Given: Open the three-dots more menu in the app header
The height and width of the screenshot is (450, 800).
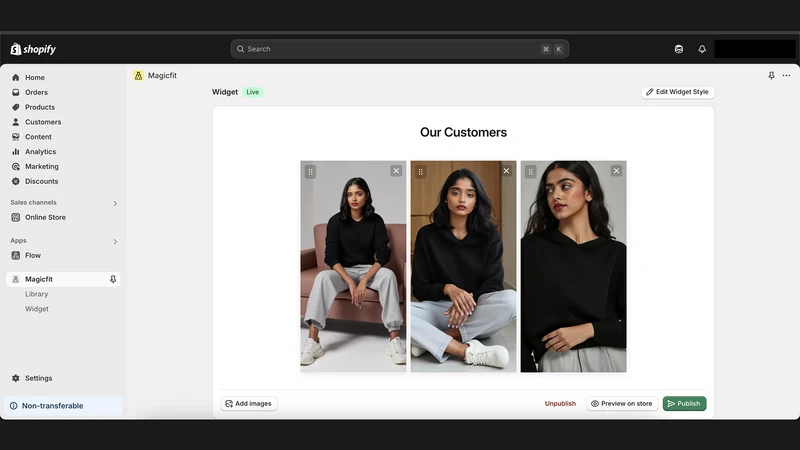Looking at the screenshot, I should (786, 76).
